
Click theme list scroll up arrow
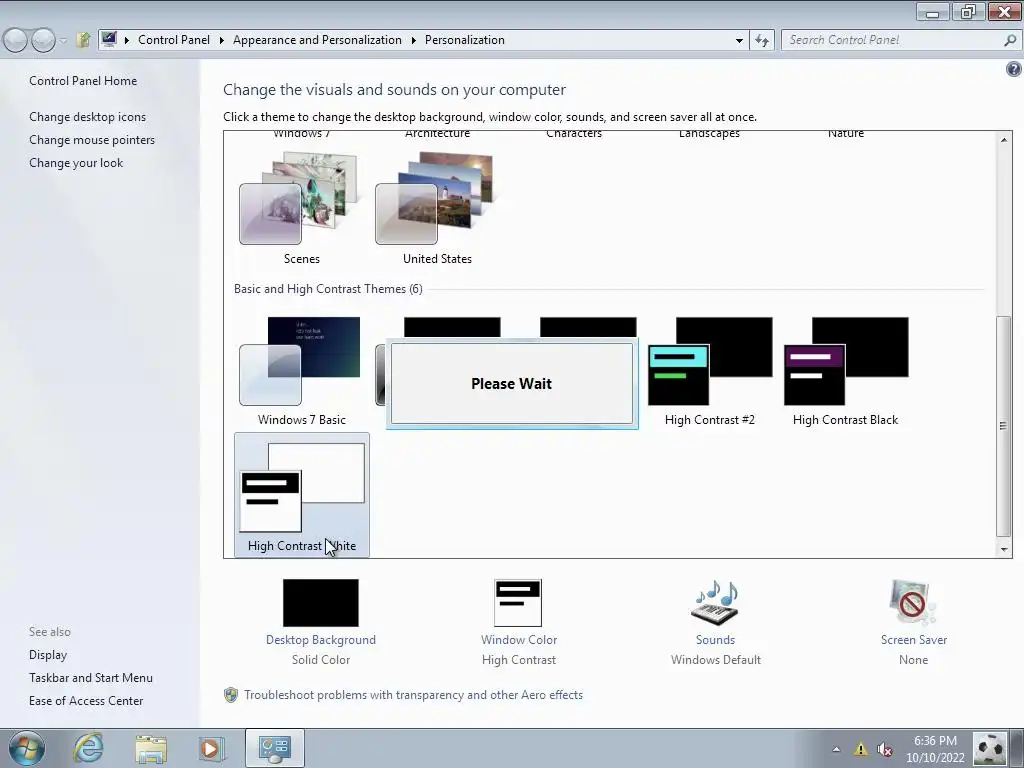[1004, 139]
